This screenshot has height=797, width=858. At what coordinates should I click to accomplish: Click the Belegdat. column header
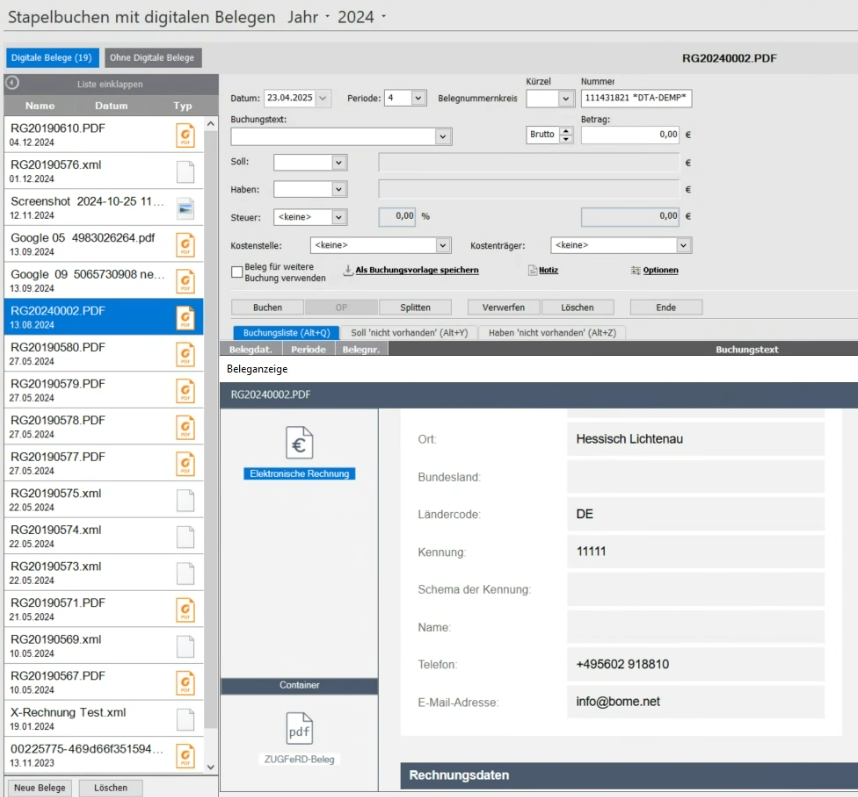point(250,349)
